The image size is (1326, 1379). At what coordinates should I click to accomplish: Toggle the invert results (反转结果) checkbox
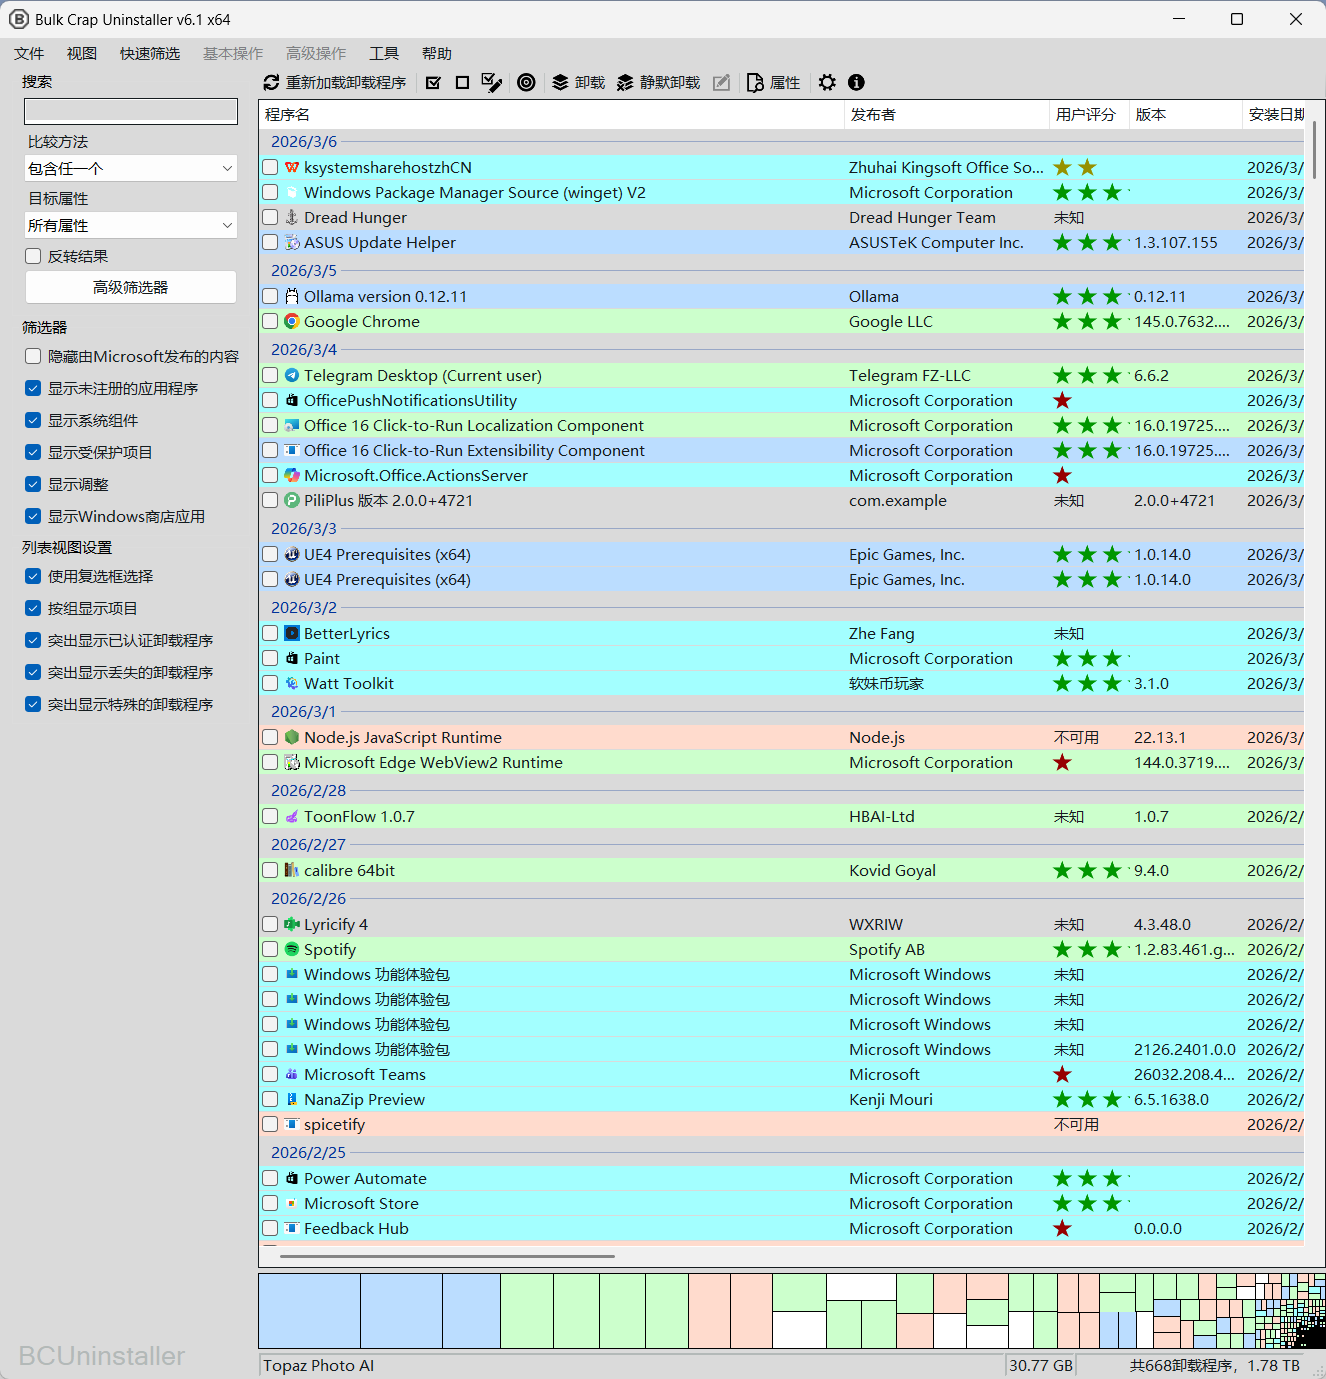(33, 257)
